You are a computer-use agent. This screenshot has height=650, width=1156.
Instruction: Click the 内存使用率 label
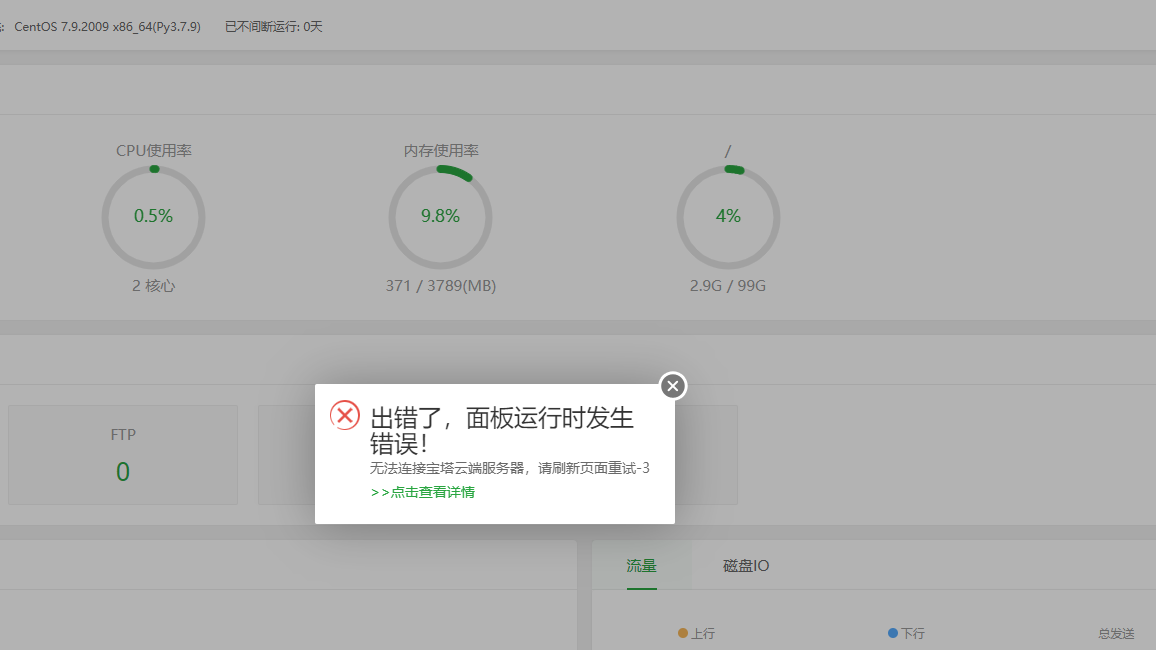441,150
